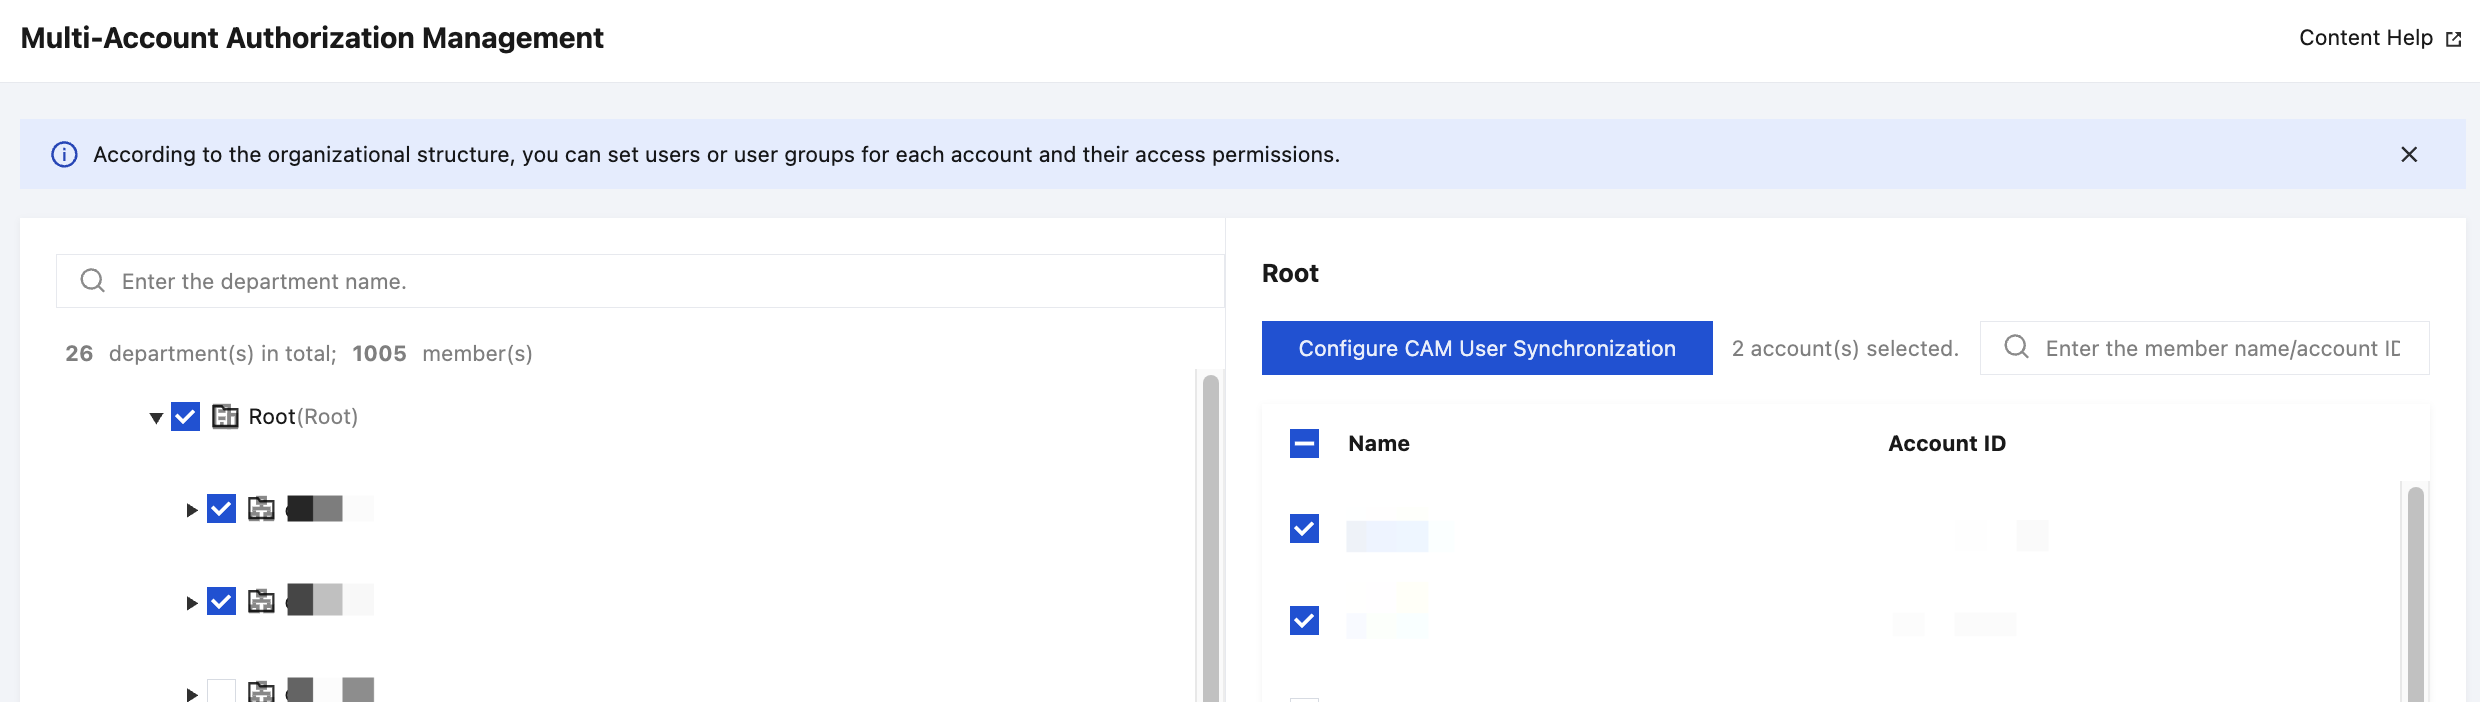Uncheck the Root department checkbox
The image size is (2480, 702).
[186, 416]
